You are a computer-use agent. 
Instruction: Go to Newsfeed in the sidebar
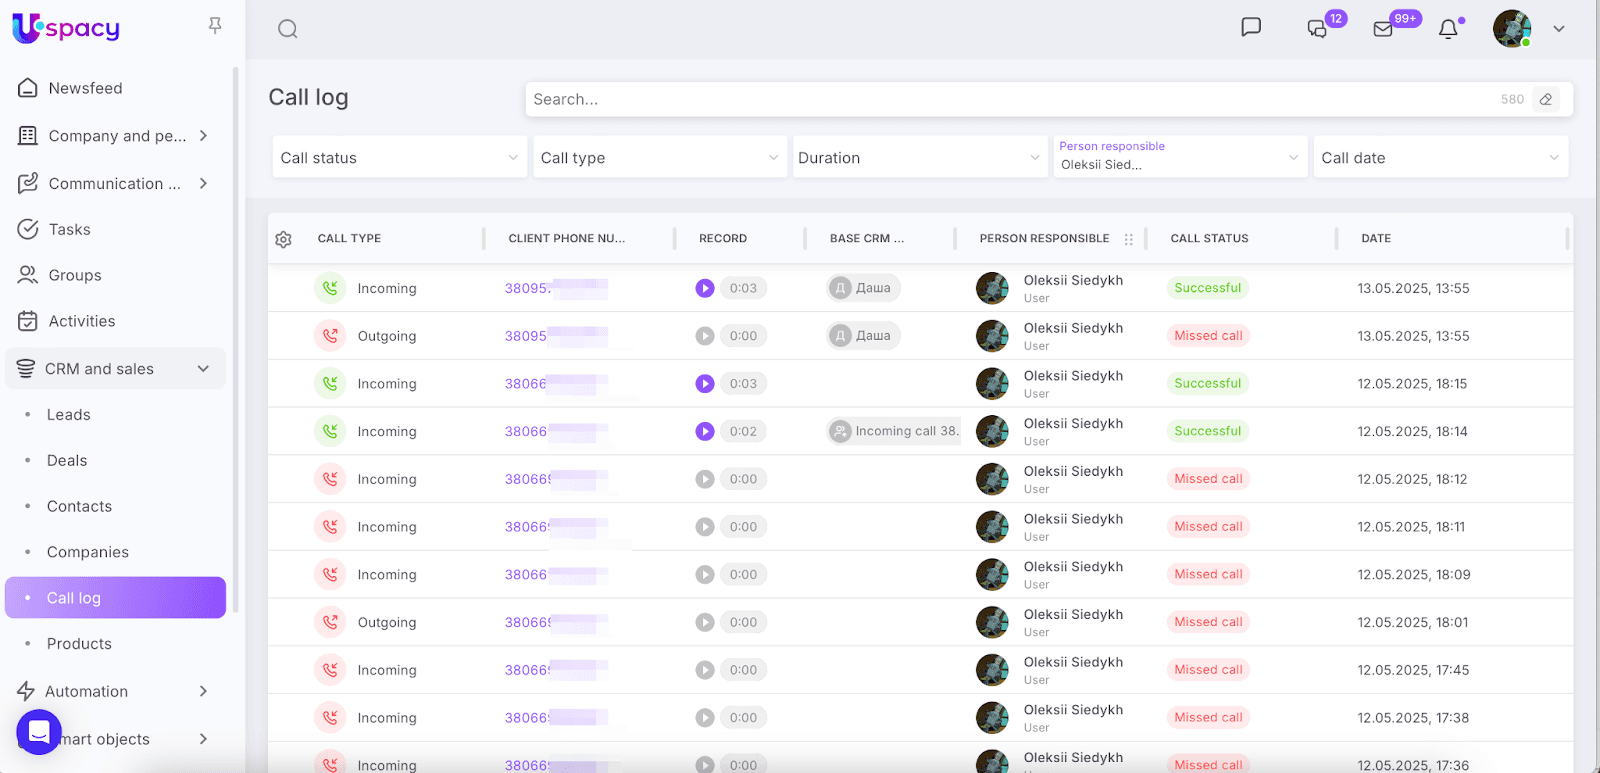pyautogui.click(x=85, y=88)
